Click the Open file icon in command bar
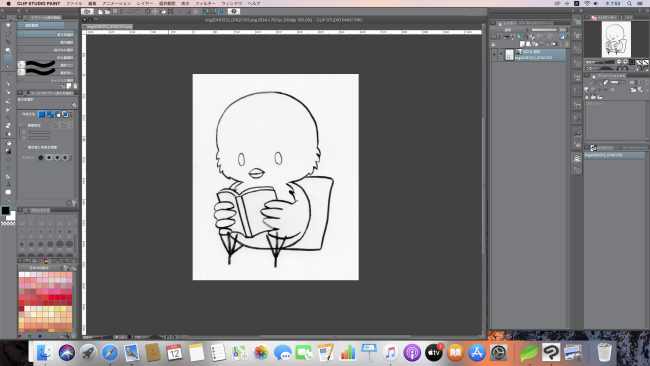 (107, 11)
